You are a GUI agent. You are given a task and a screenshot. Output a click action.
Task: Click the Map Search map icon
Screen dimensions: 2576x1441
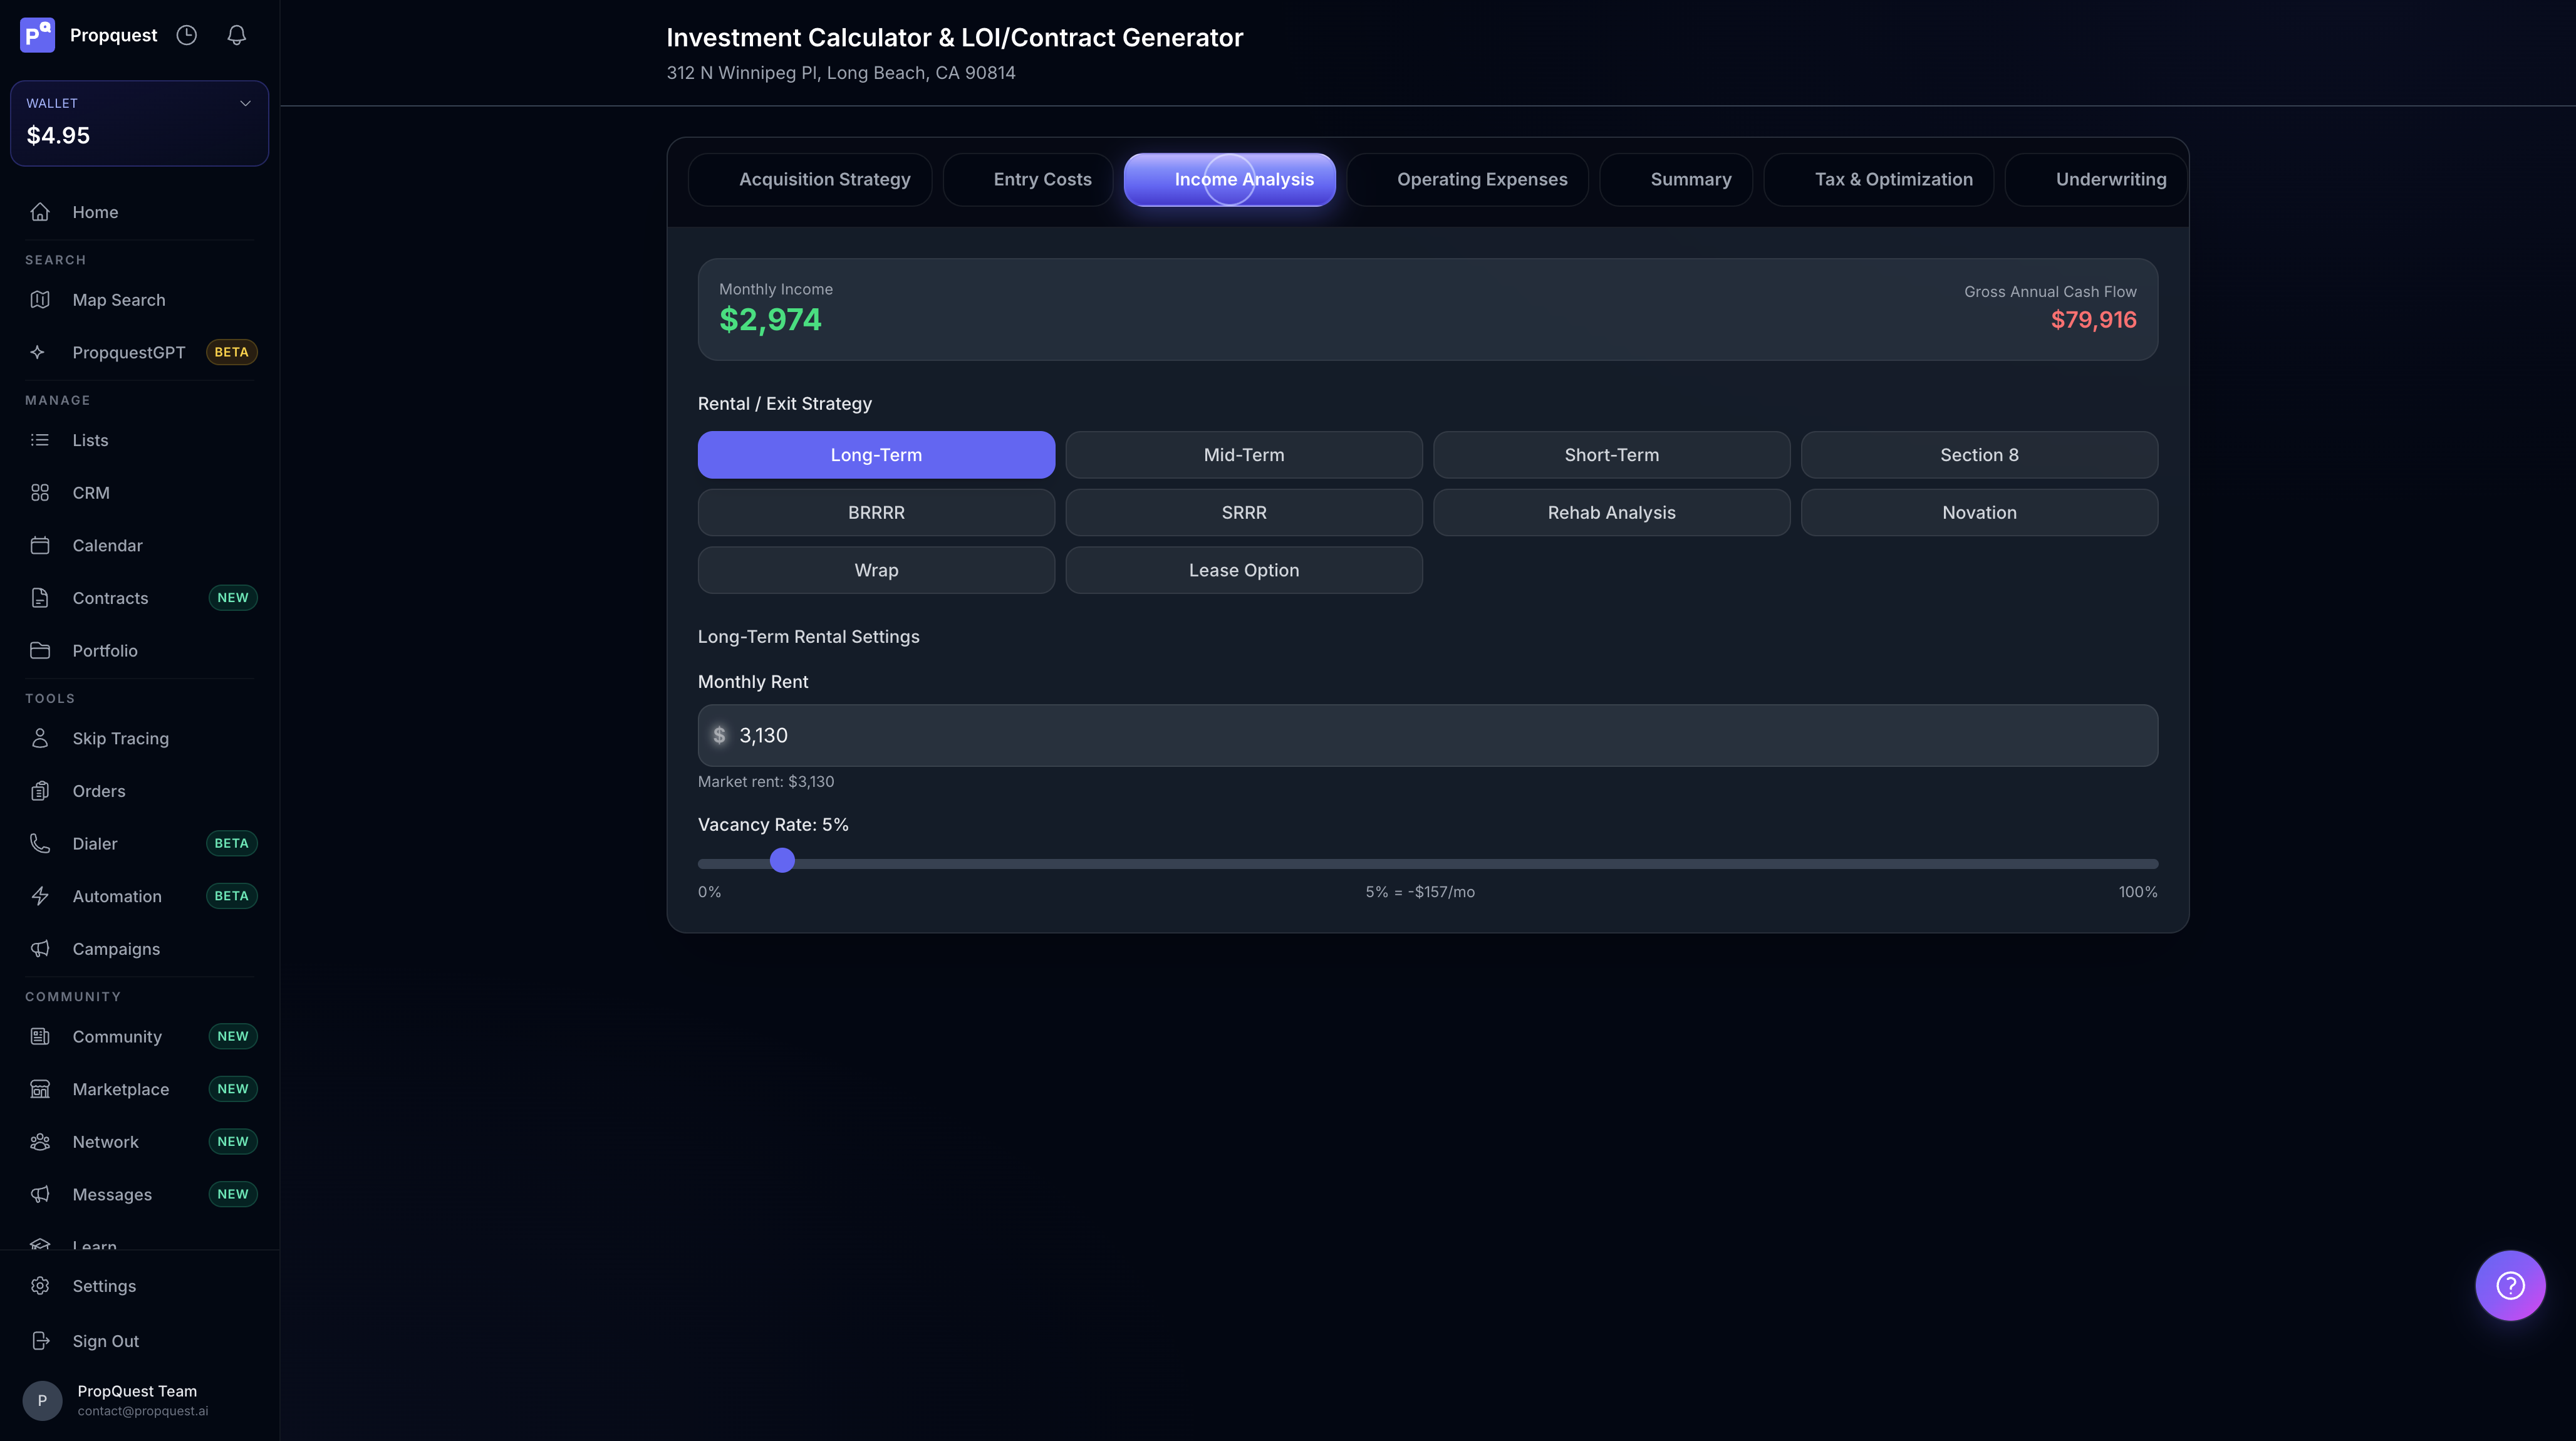[x=40, y=300]
